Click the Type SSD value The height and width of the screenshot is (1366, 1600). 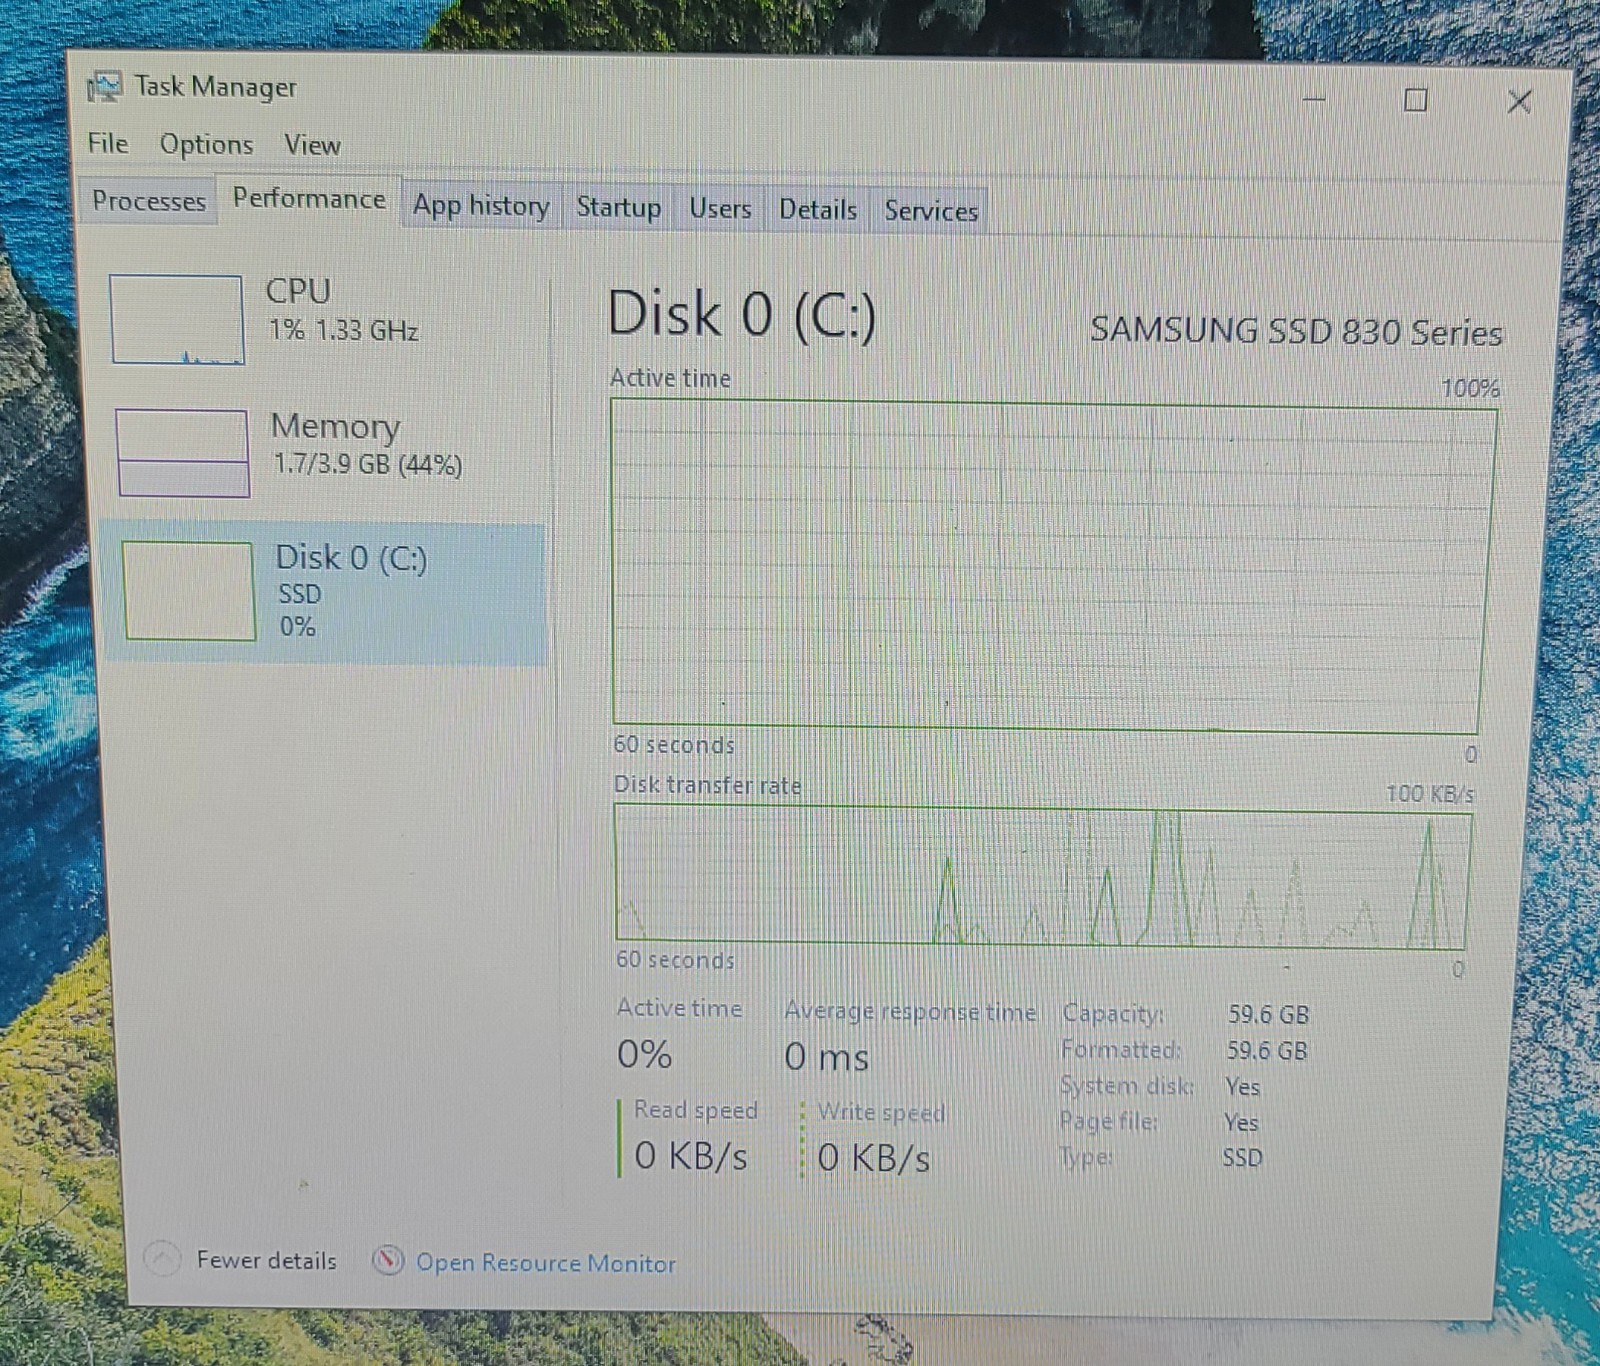[x=1242, y=1157]
